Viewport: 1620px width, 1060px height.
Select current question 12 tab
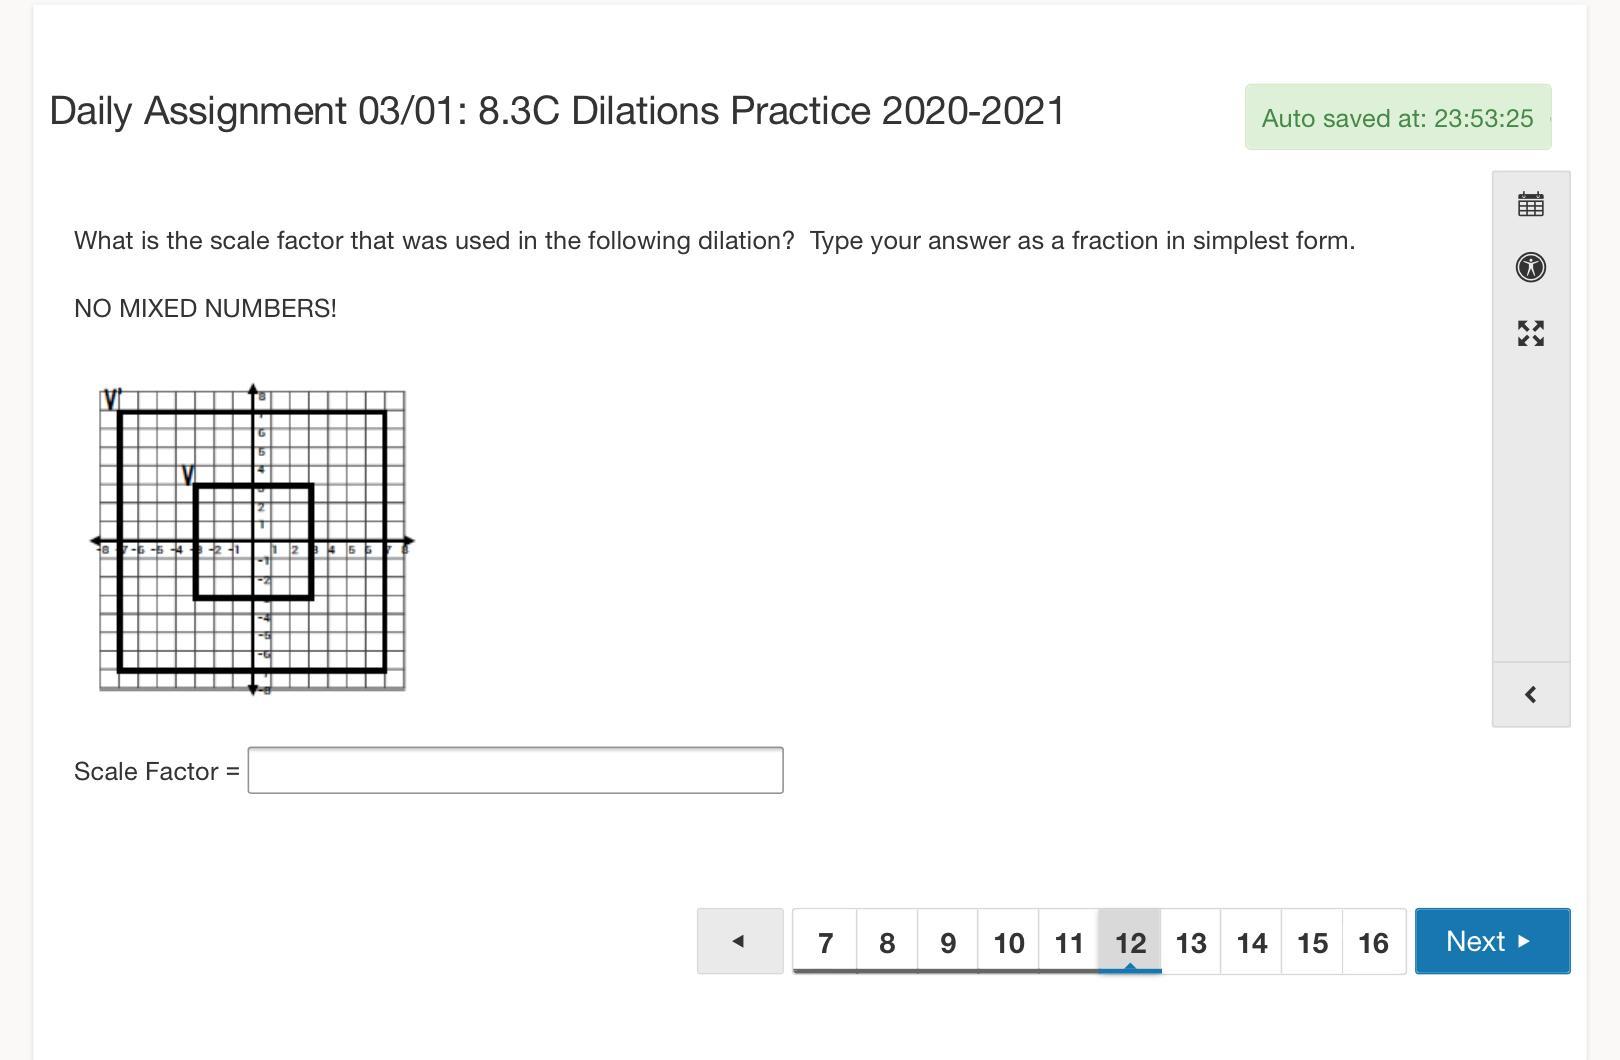[x=1130, y=942]
